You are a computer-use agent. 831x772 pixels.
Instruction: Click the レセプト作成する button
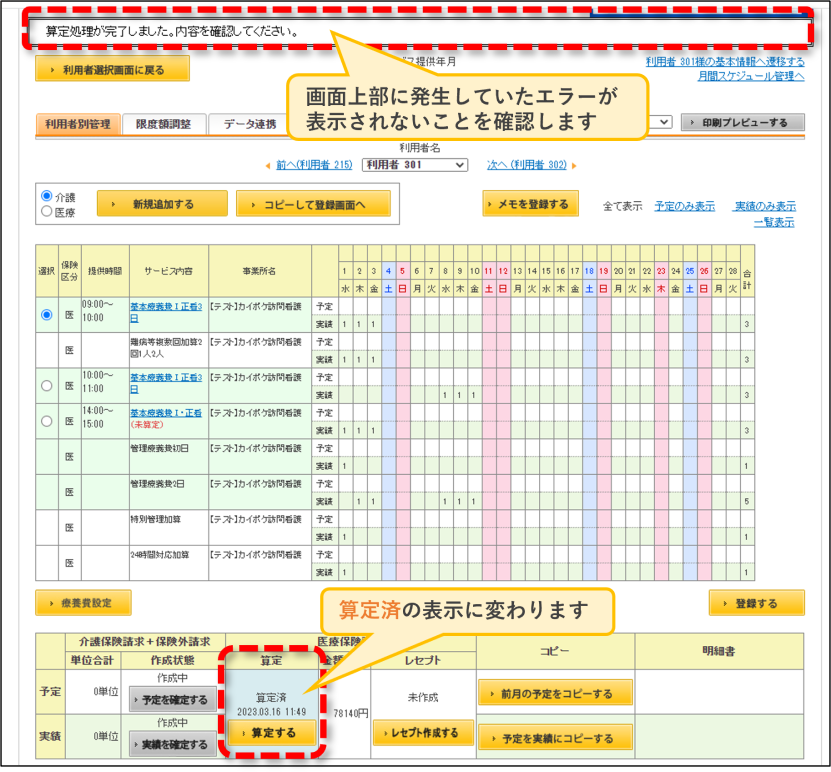click(x=423, y=733)
